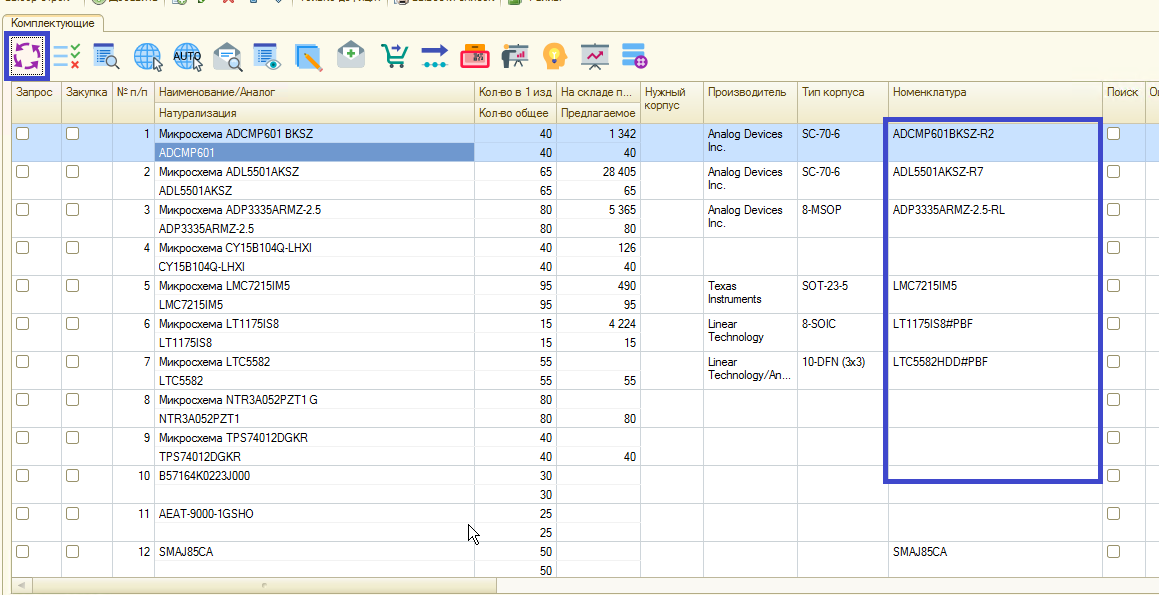Click the shopping cart icon in toolbar
This screenshot has height=595, width=1159.
tap(394, 56)
